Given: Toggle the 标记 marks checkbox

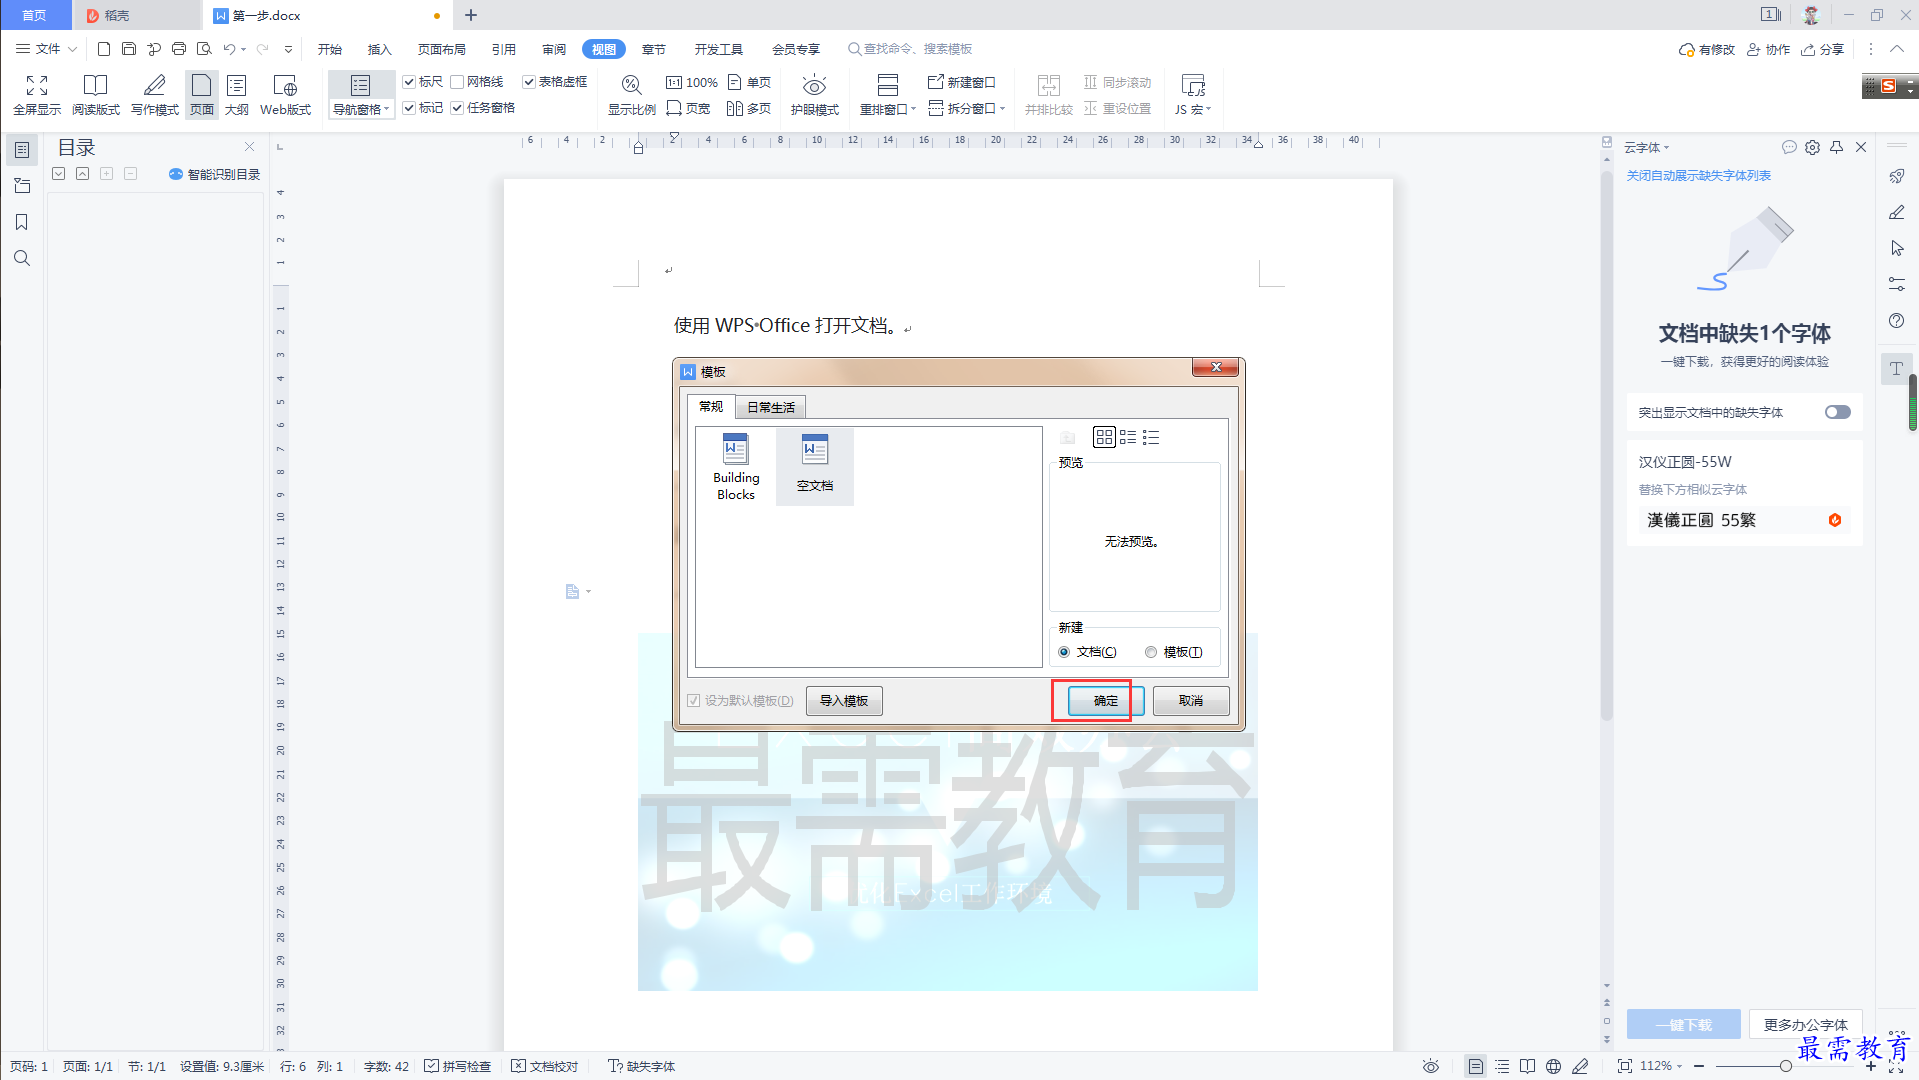Looking at the screenshot, I should point(409,108).
